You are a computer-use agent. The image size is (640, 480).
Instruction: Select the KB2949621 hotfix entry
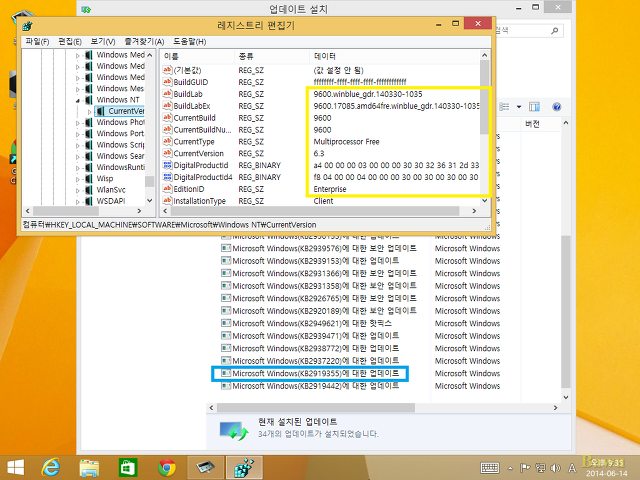pos(306,323)
